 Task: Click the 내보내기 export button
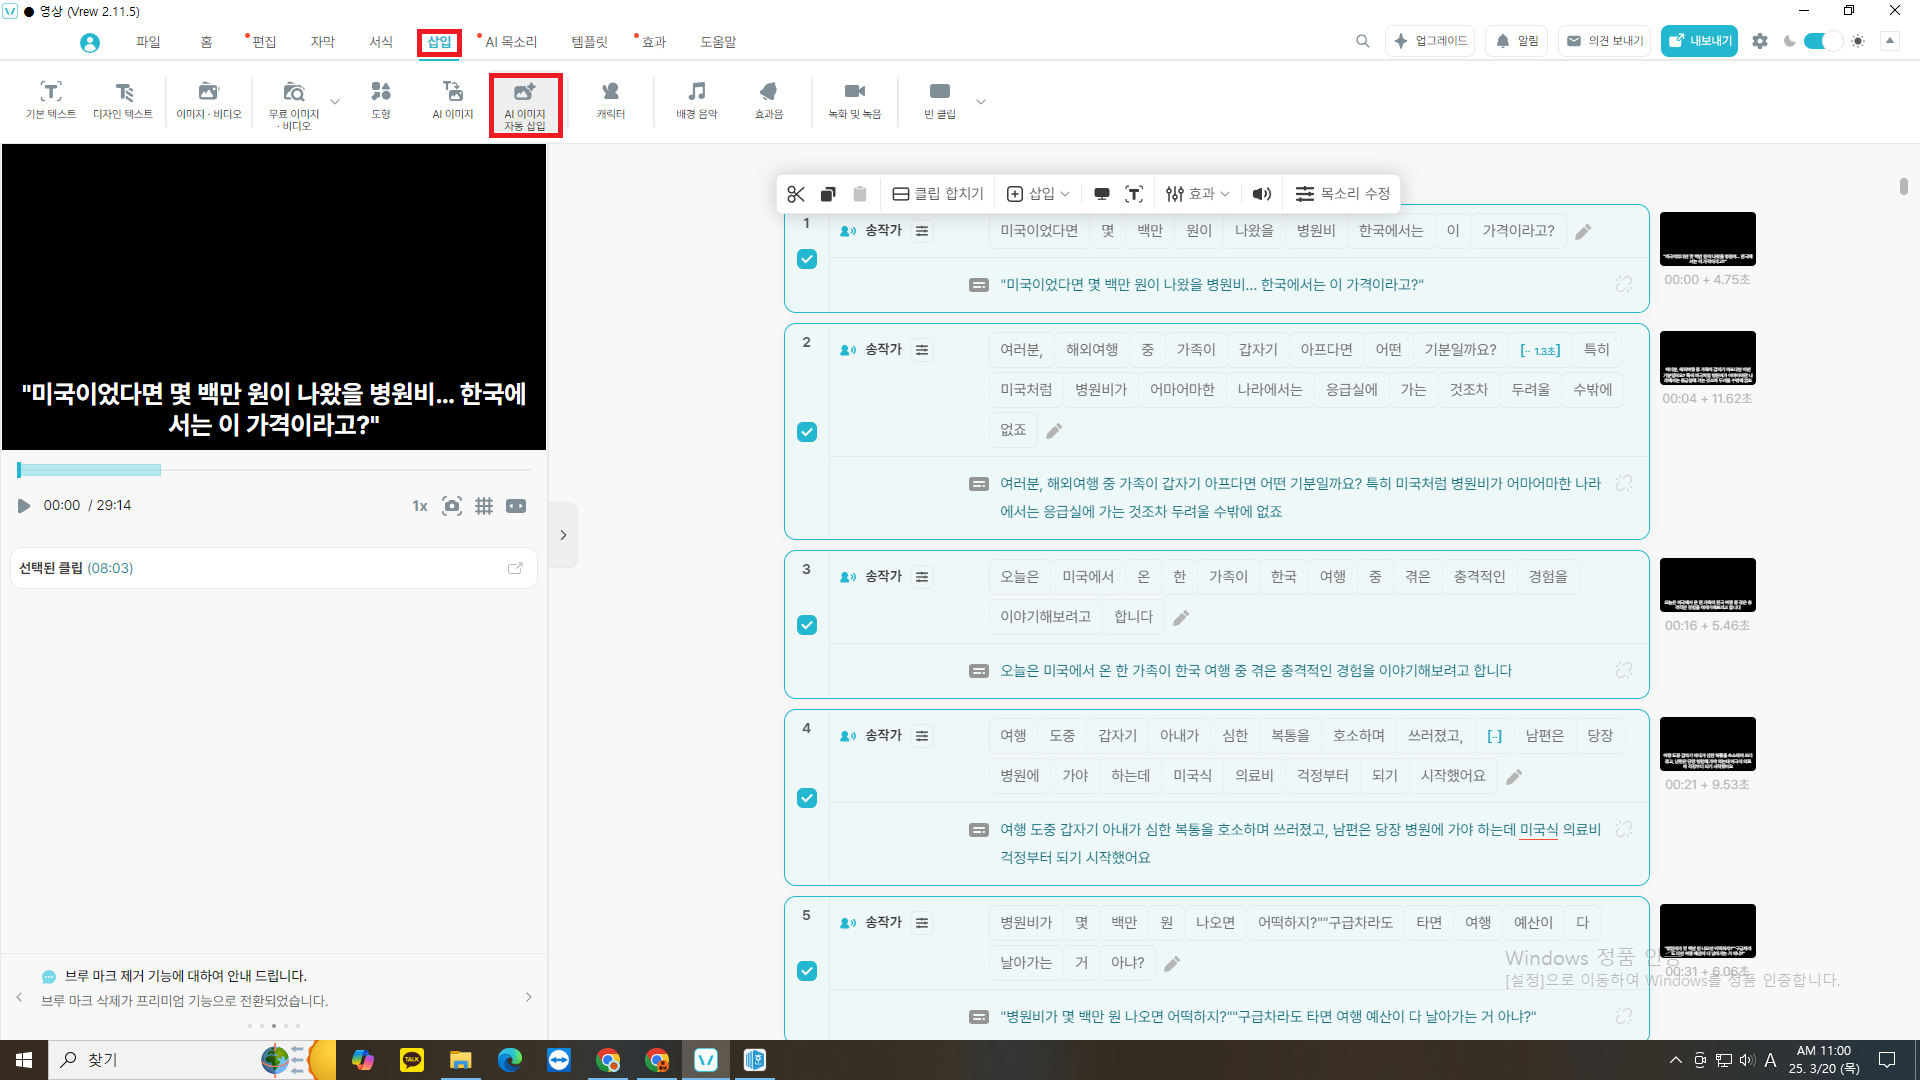click(1699, 41)
